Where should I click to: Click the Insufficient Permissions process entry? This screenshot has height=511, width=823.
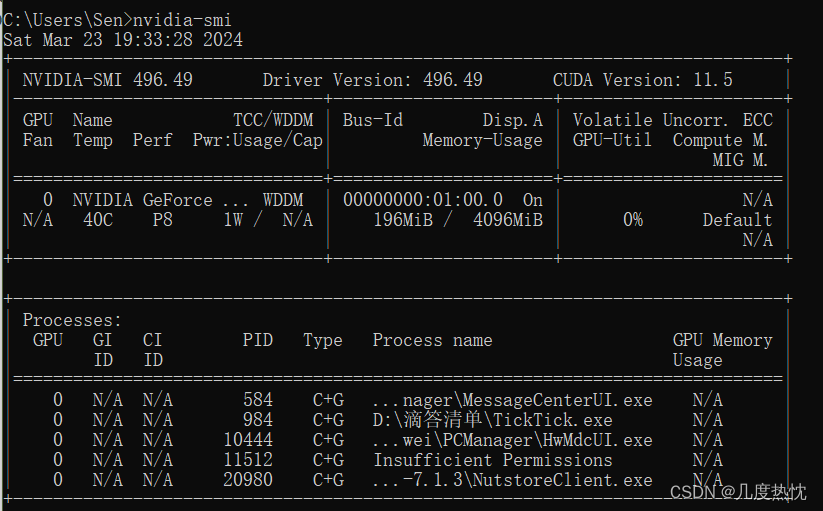(x=492, y=460)
